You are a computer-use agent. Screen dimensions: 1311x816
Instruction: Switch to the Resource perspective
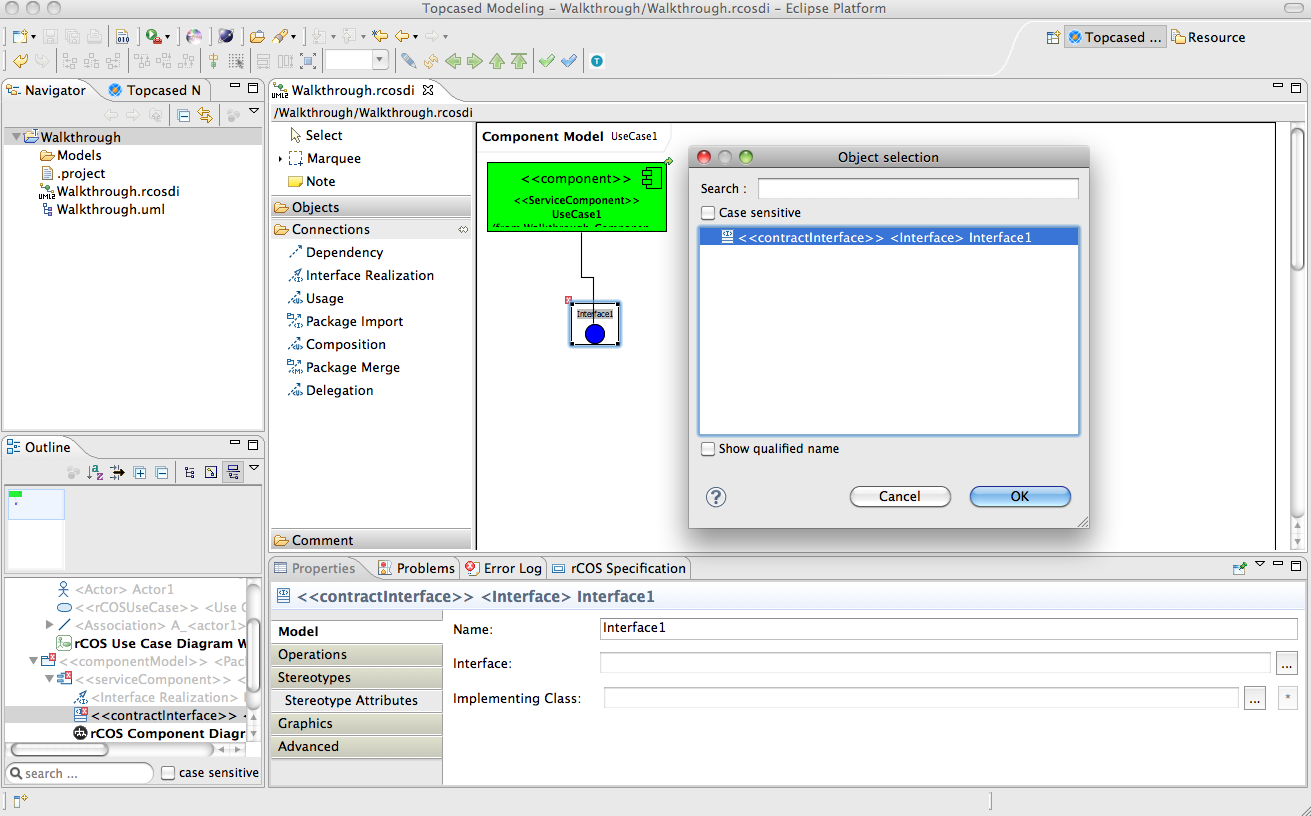click(1209, 37)
